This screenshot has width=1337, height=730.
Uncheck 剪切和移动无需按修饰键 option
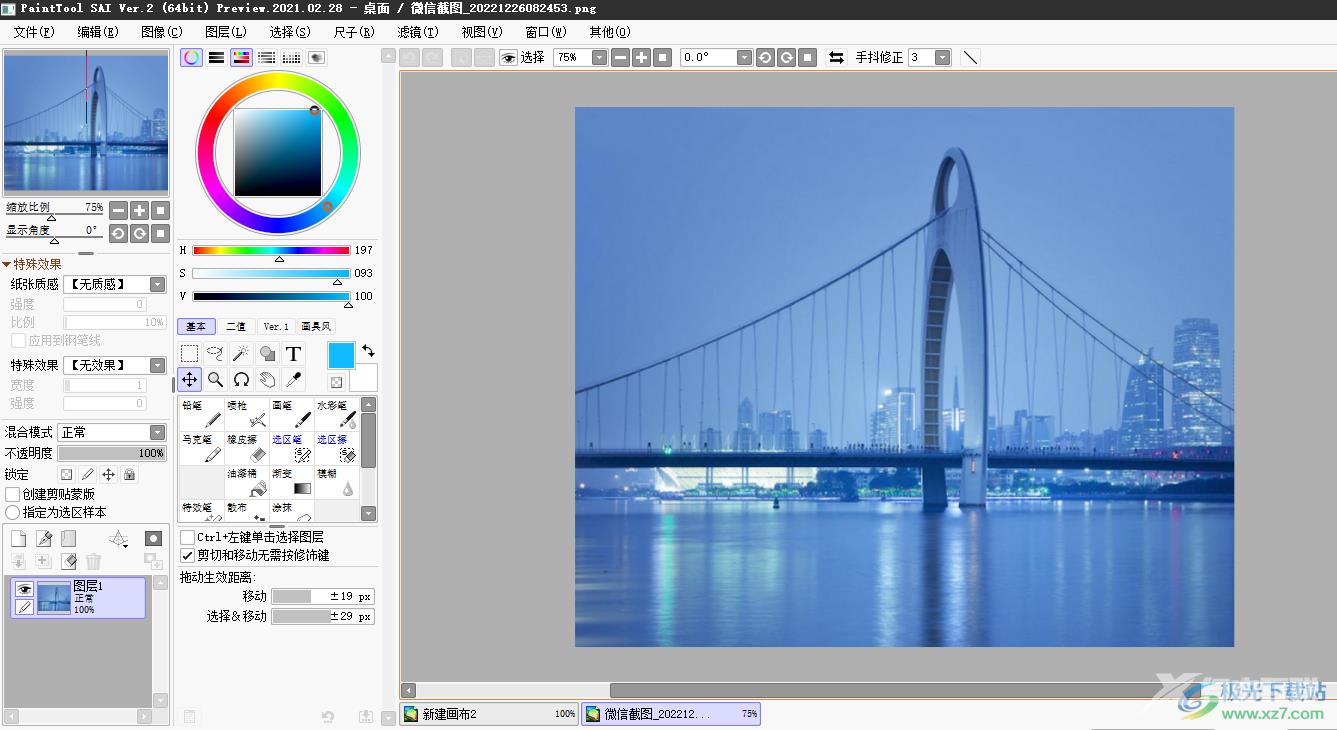tap(187, 555)
